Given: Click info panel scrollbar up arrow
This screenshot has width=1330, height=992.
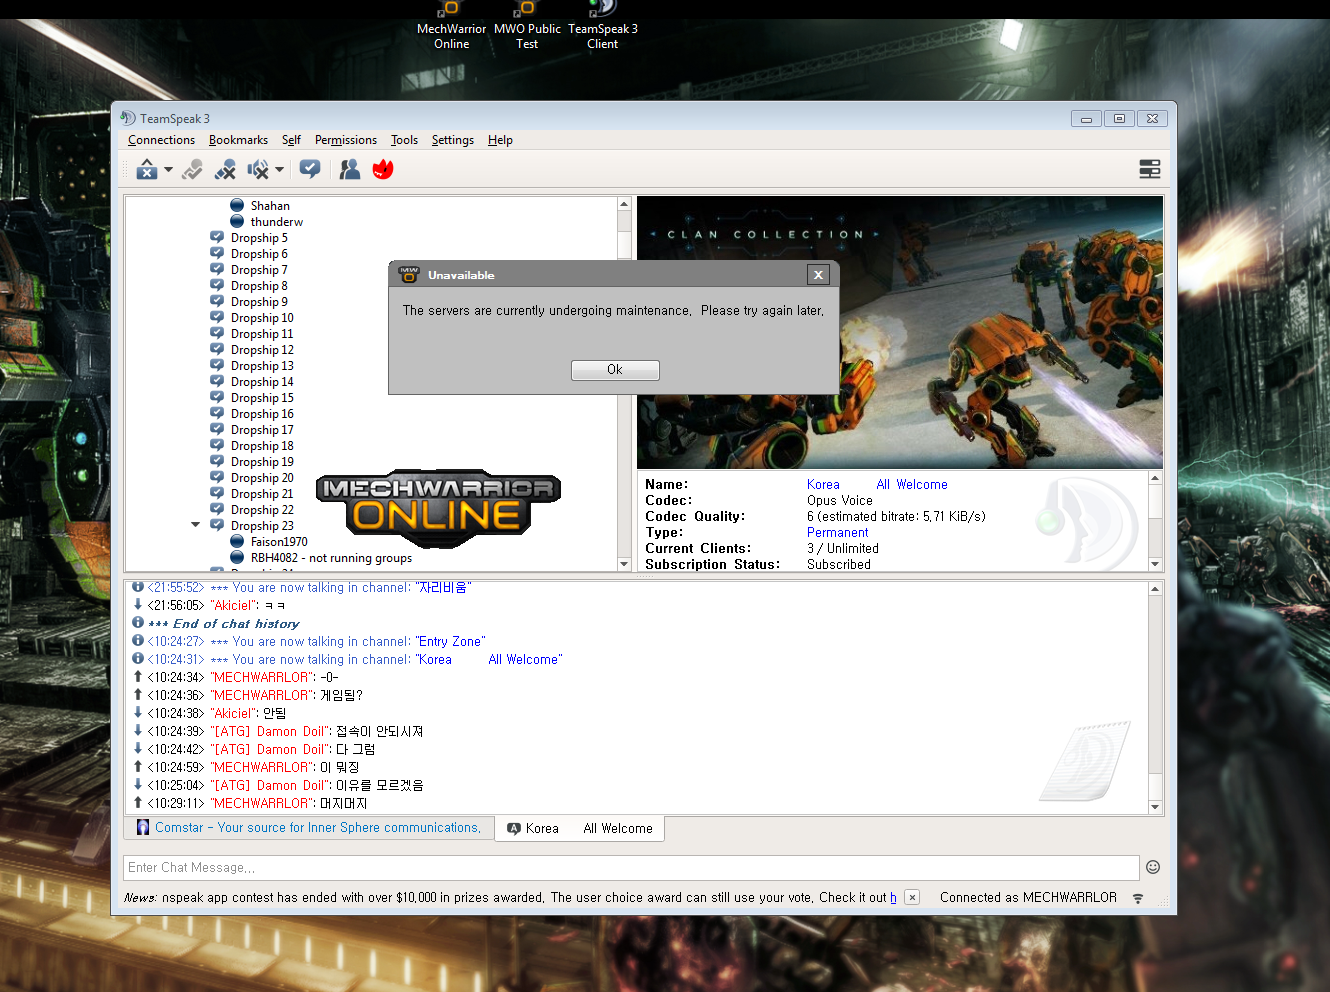Looking at the screenshot, I should (x=1155, y=478).
